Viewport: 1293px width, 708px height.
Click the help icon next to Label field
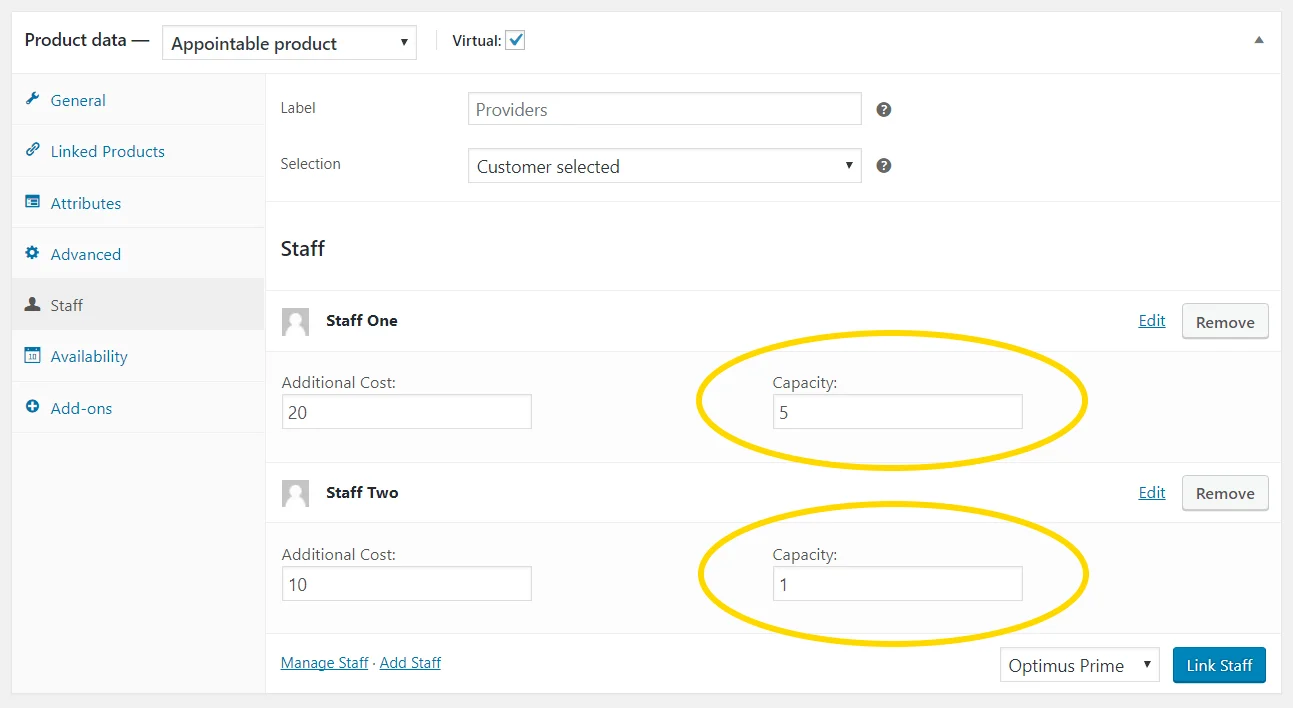click(x=883, y=109)
